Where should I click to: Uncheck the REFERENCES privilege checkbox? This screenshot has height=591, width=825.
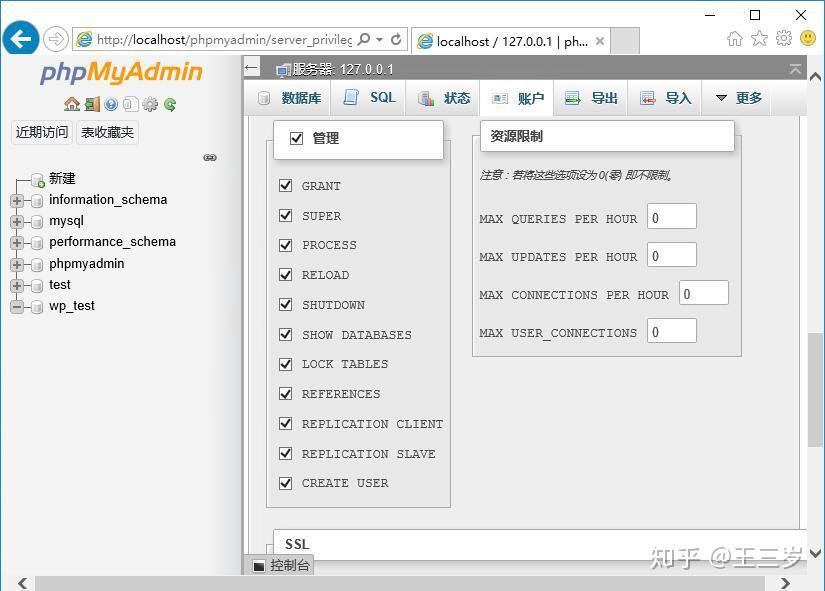tap(286, 394)
